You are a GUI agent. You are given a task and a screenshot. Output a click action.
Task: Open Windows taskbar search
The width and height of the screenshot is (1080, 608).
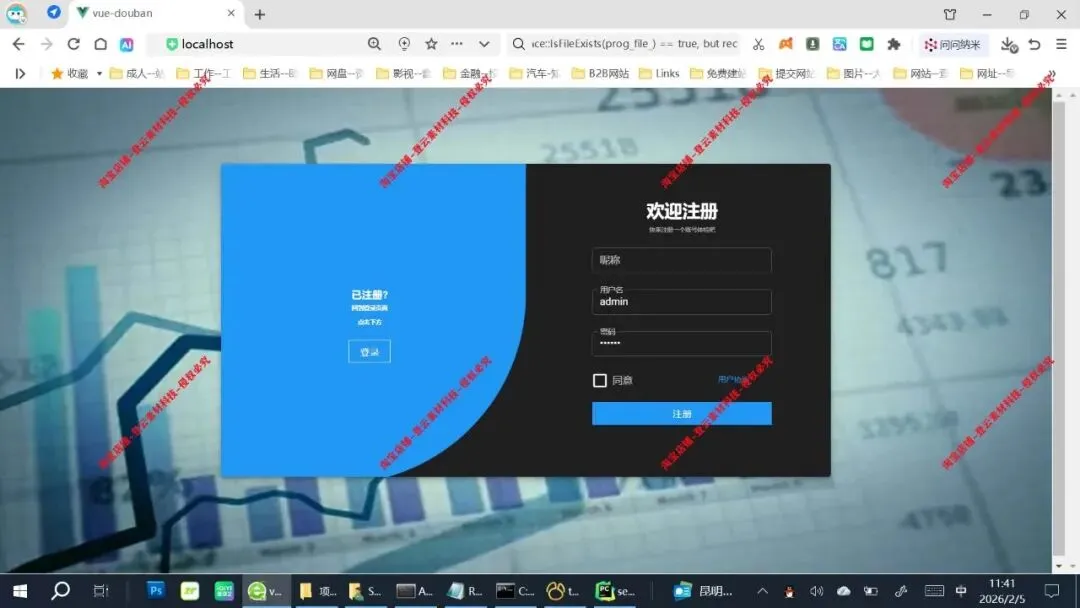[x=61, y=591]
